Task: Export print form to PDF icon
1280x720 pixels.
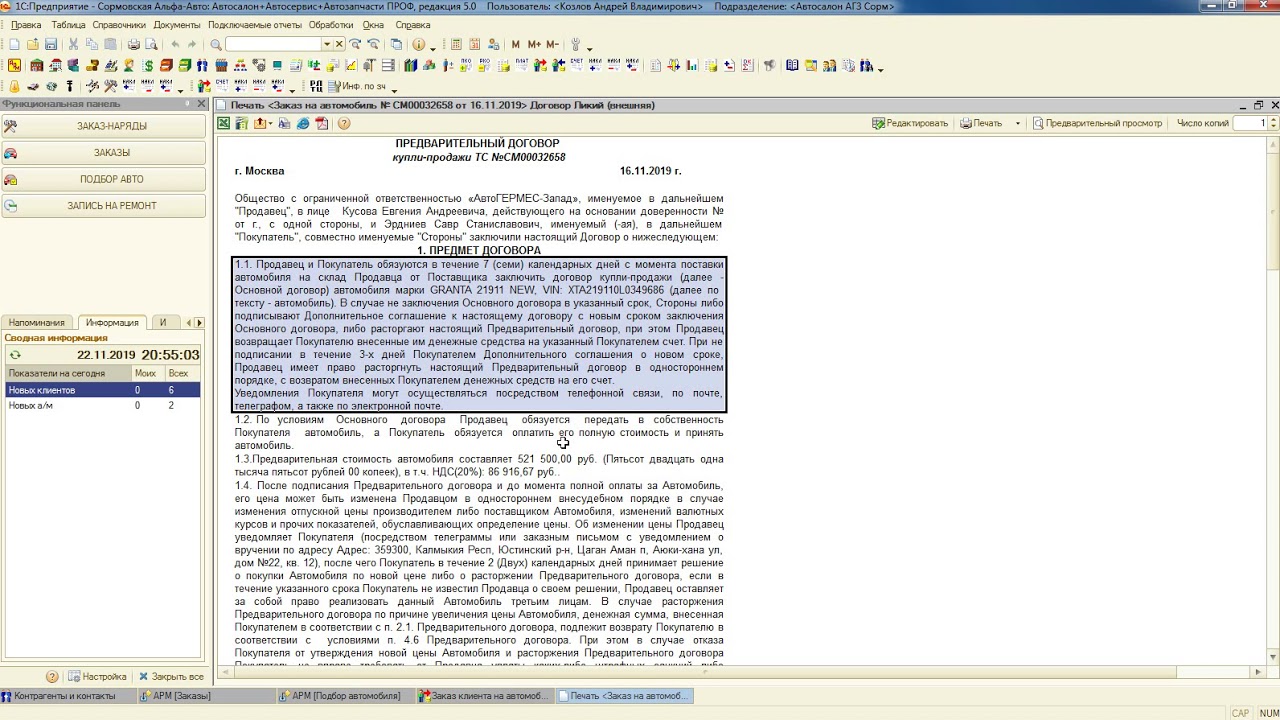Action: point(322,123)
